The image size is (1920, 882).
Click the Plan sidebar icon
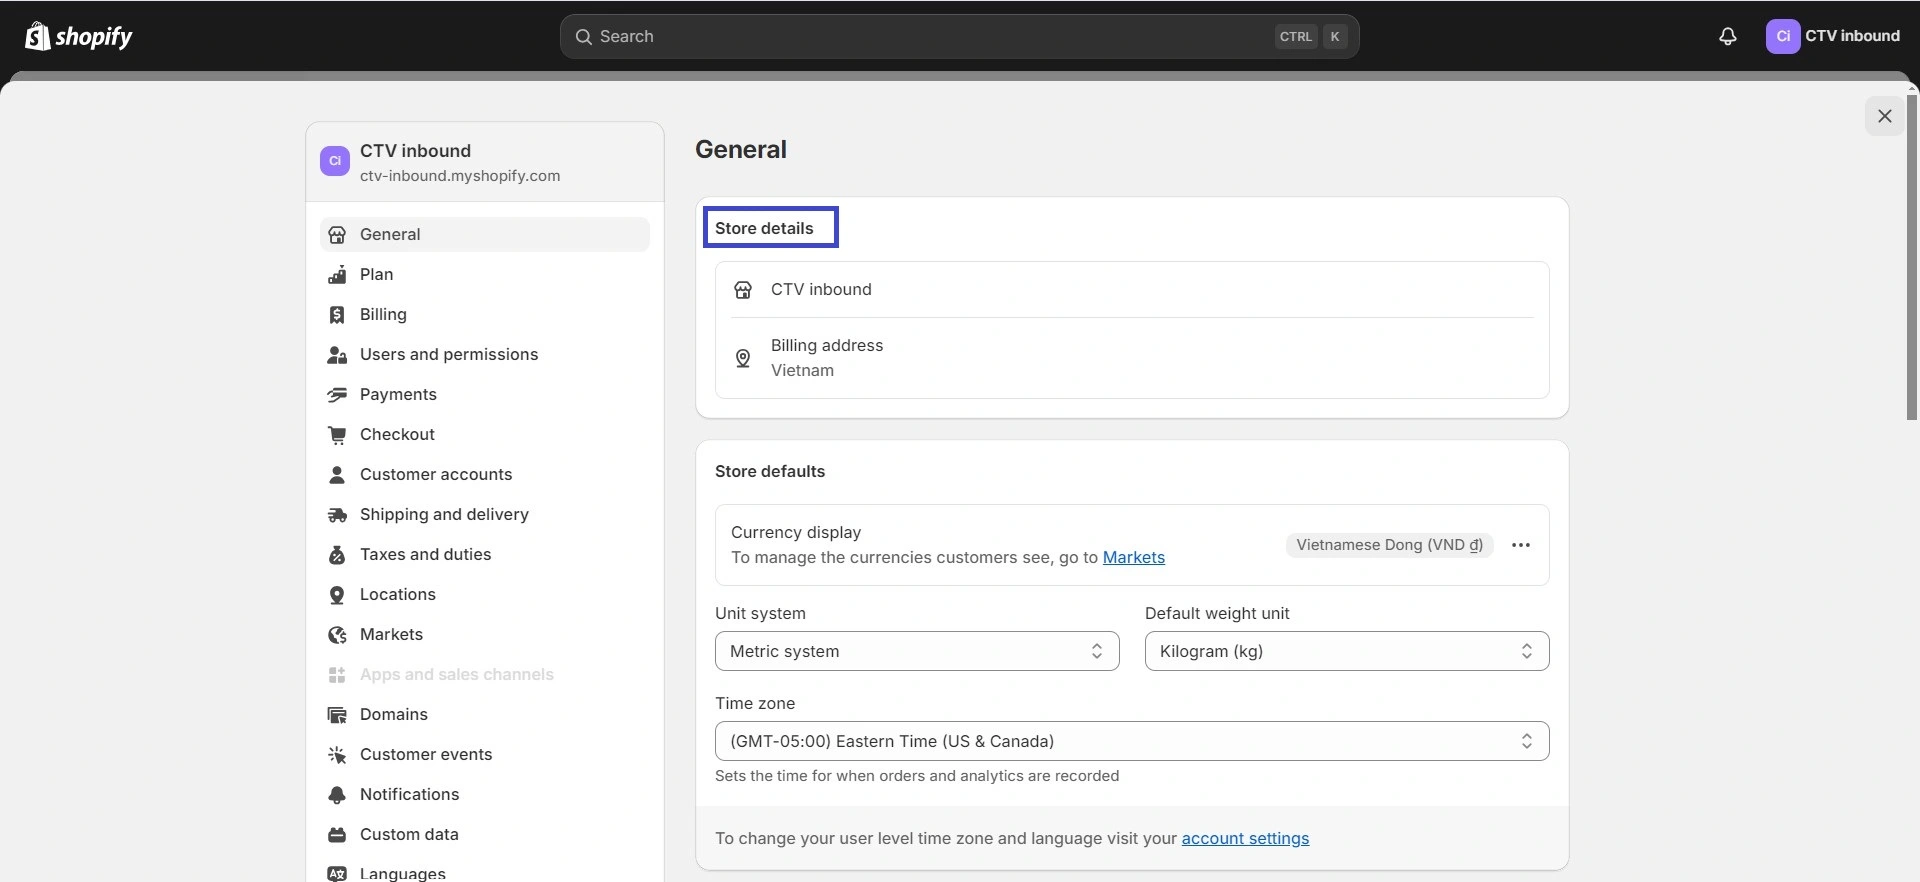337,274
